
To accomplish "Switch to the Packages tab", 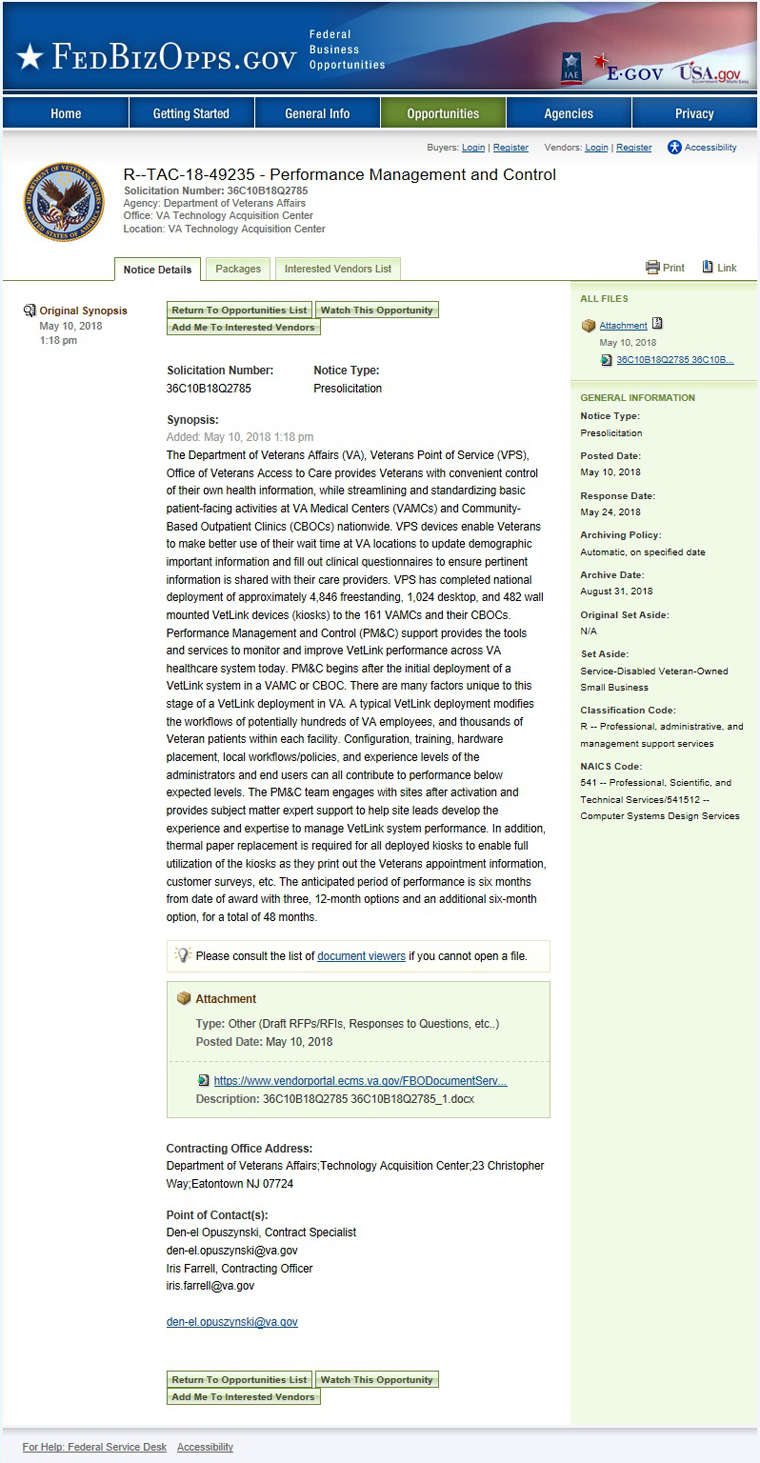I will click(x=238, y=269).
